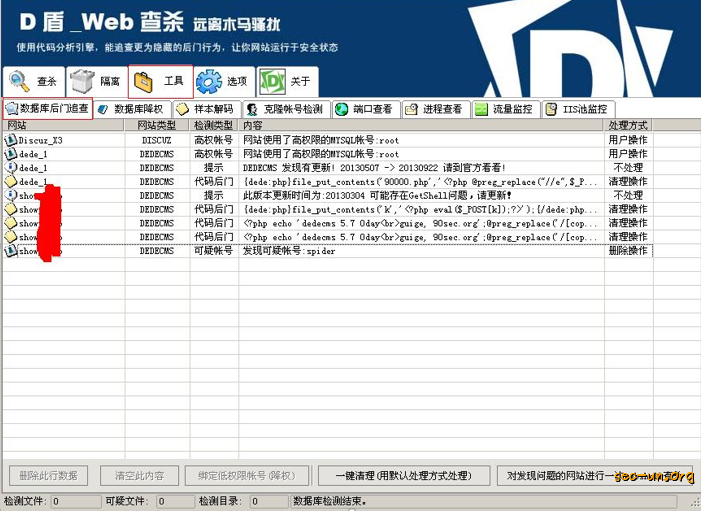Select the 数据库后门追查 tool tab
This screenshot has width=701, height=511.
pyautogui.click(x=48, y=109)
